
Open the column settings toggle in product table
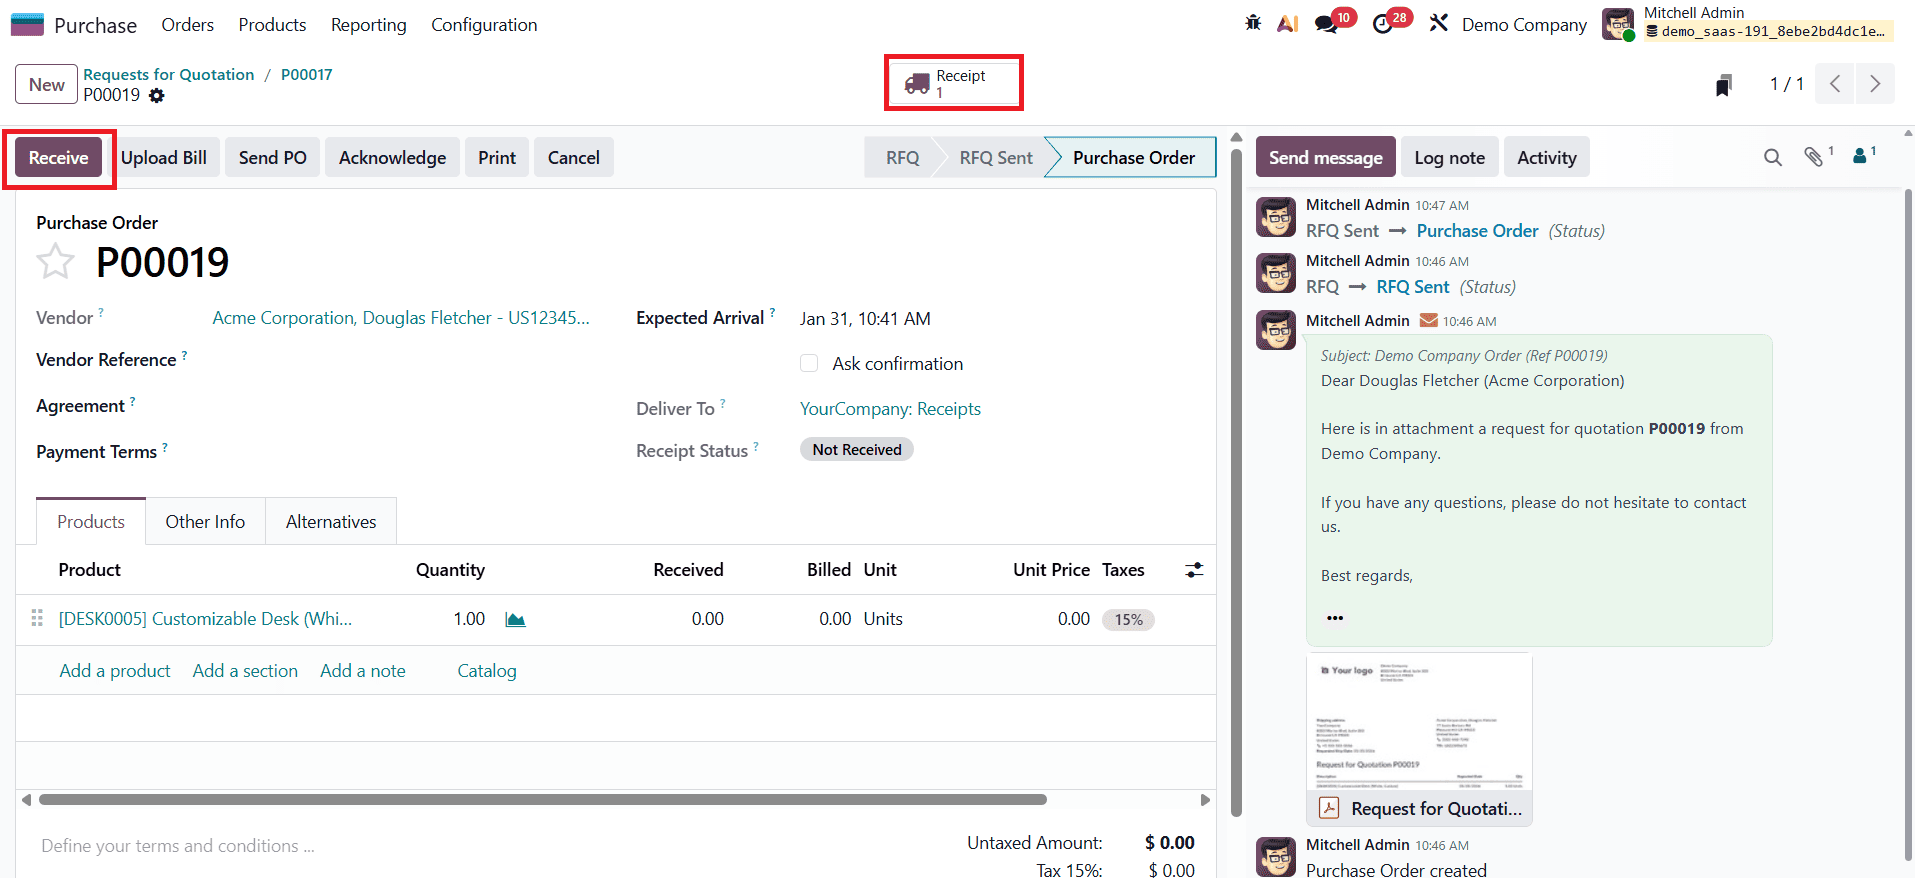coord(1194,570)
